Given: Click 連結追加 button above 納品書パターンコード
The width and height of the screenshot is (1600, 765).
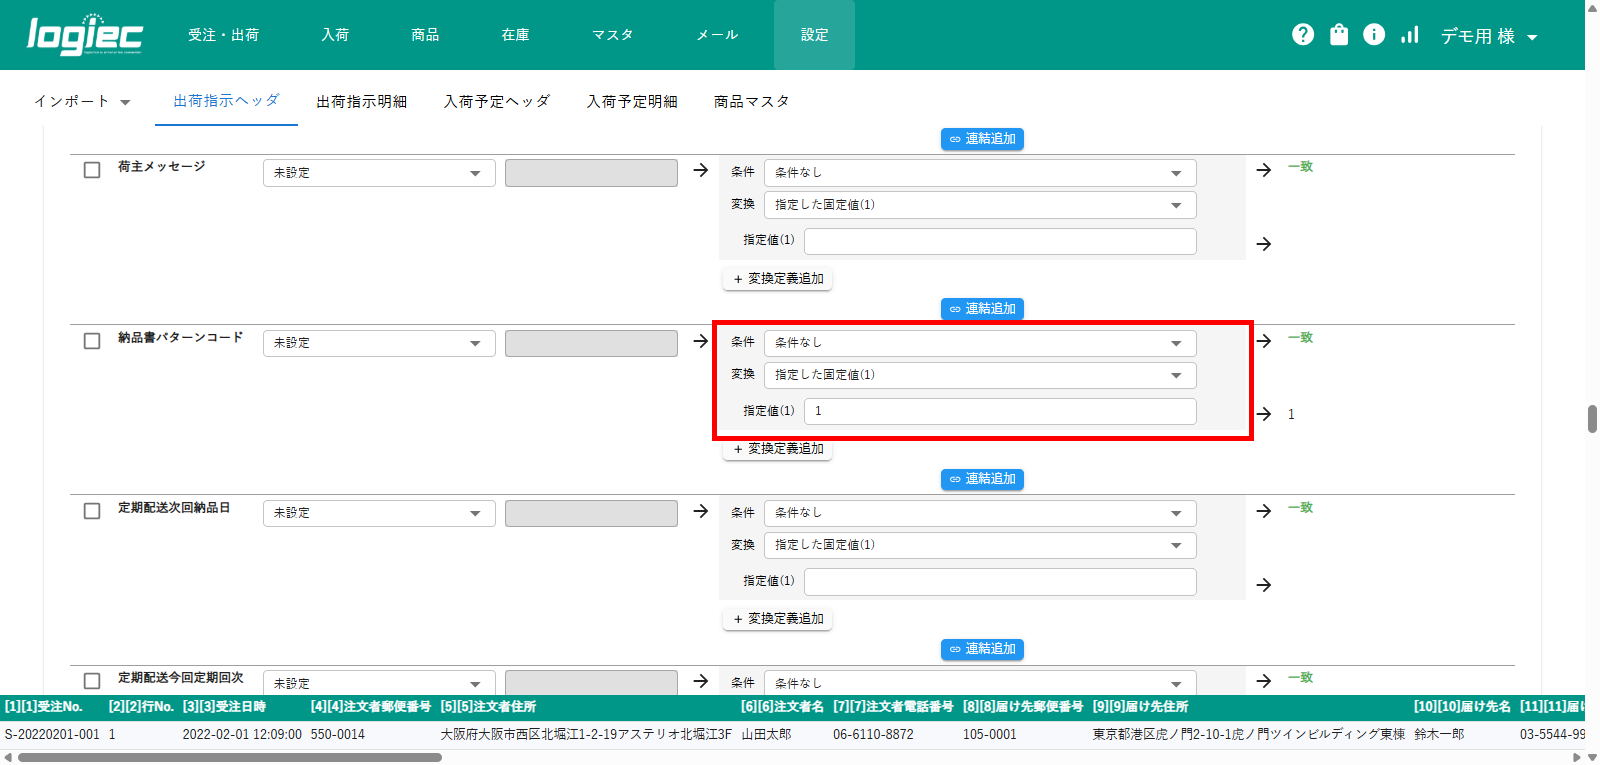Looking at the screenshot, I should [982, 309].
